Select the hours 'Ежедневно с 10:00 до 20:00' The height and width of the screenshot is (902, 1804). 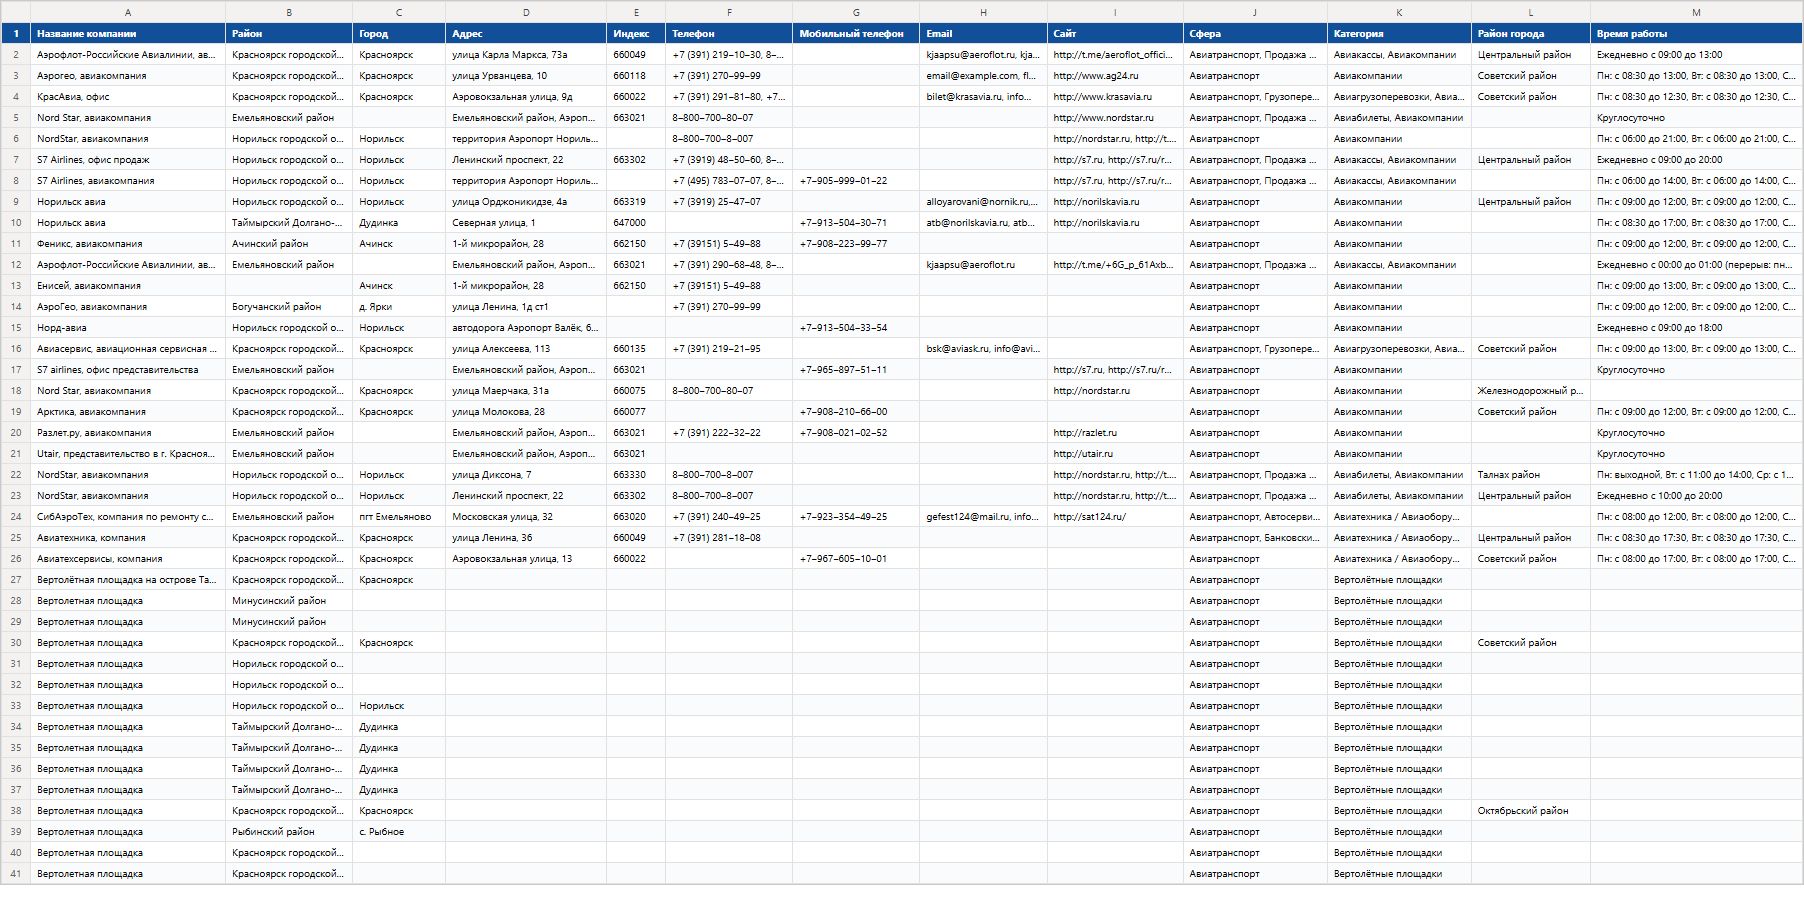tap(1696, 496)
